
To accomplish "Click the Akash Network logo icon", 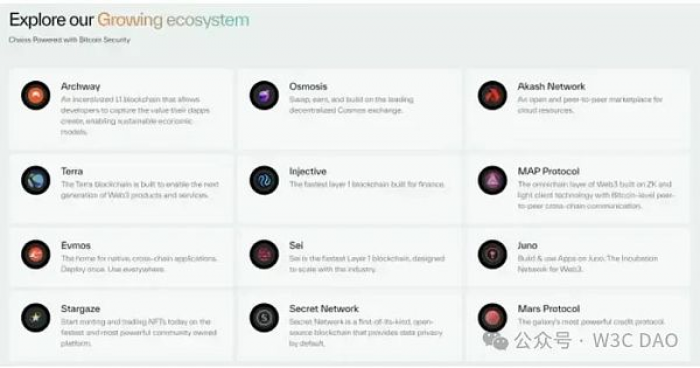I will (x=492, y=95).
